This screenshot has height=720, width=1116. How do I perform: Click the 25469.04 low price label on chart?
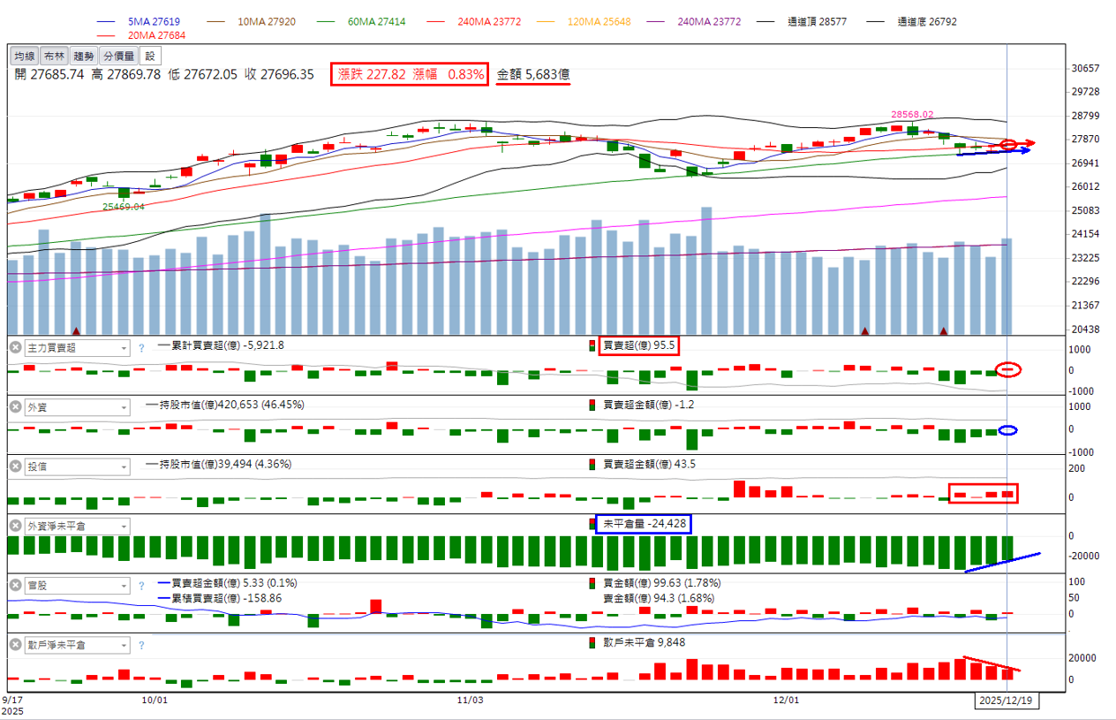click(123, 206)
